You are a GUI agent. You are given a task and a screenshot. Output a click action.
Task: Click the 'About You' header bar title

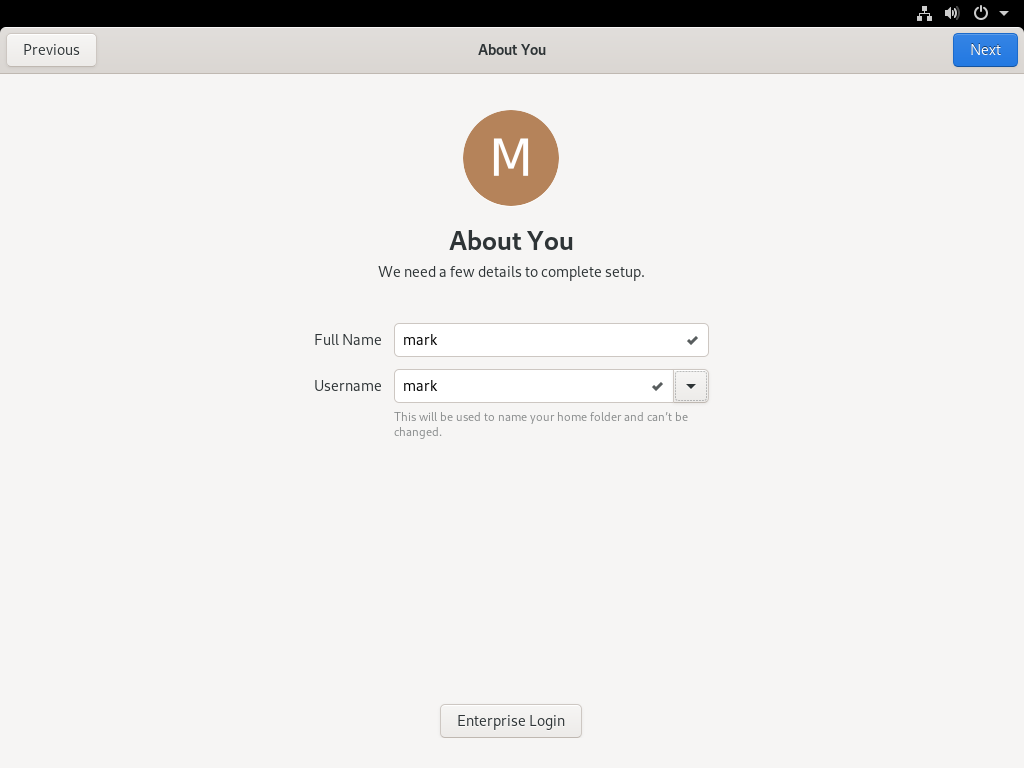coord(512,50)
